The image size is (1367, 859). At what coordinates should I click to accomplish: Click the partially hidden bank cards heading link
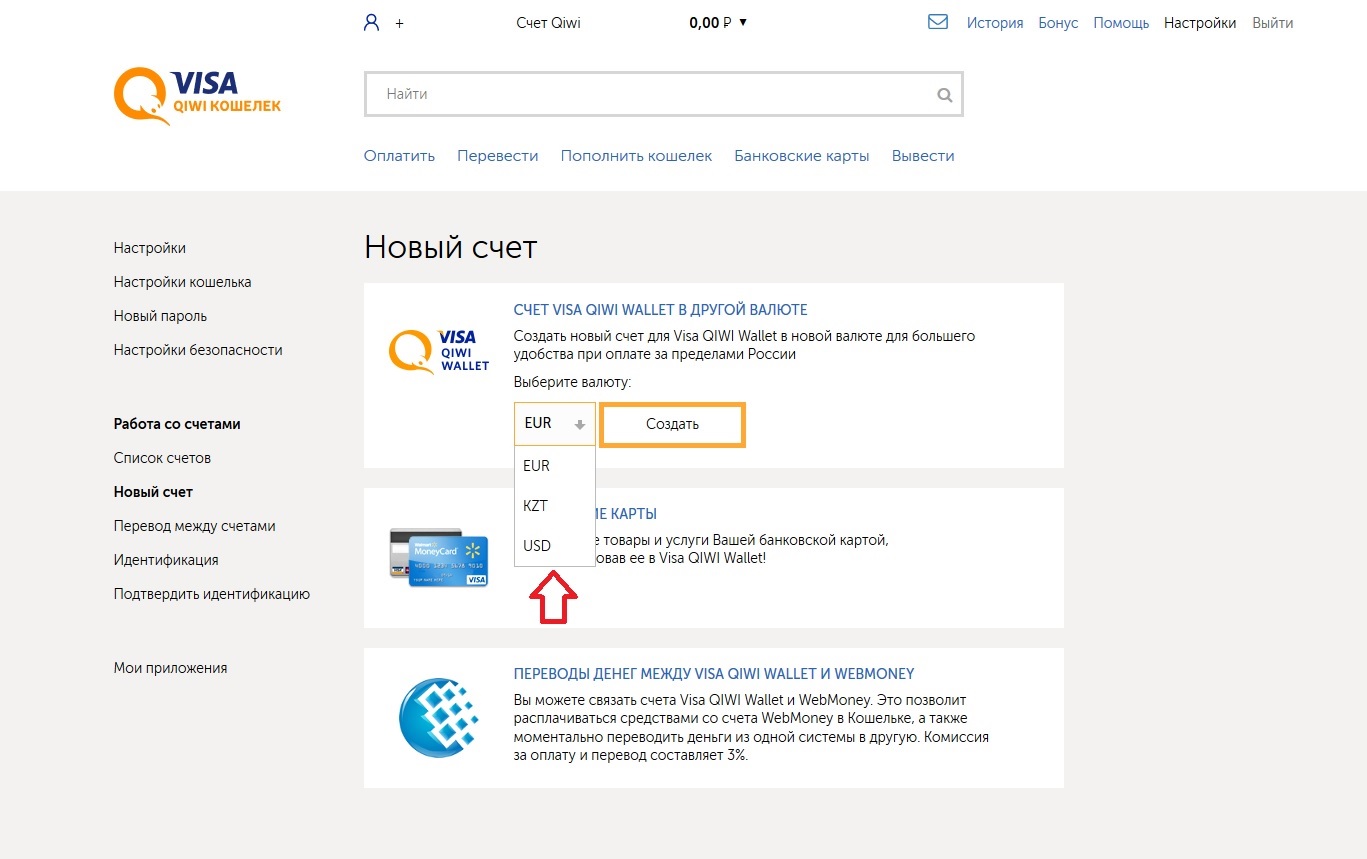point(626,514)
